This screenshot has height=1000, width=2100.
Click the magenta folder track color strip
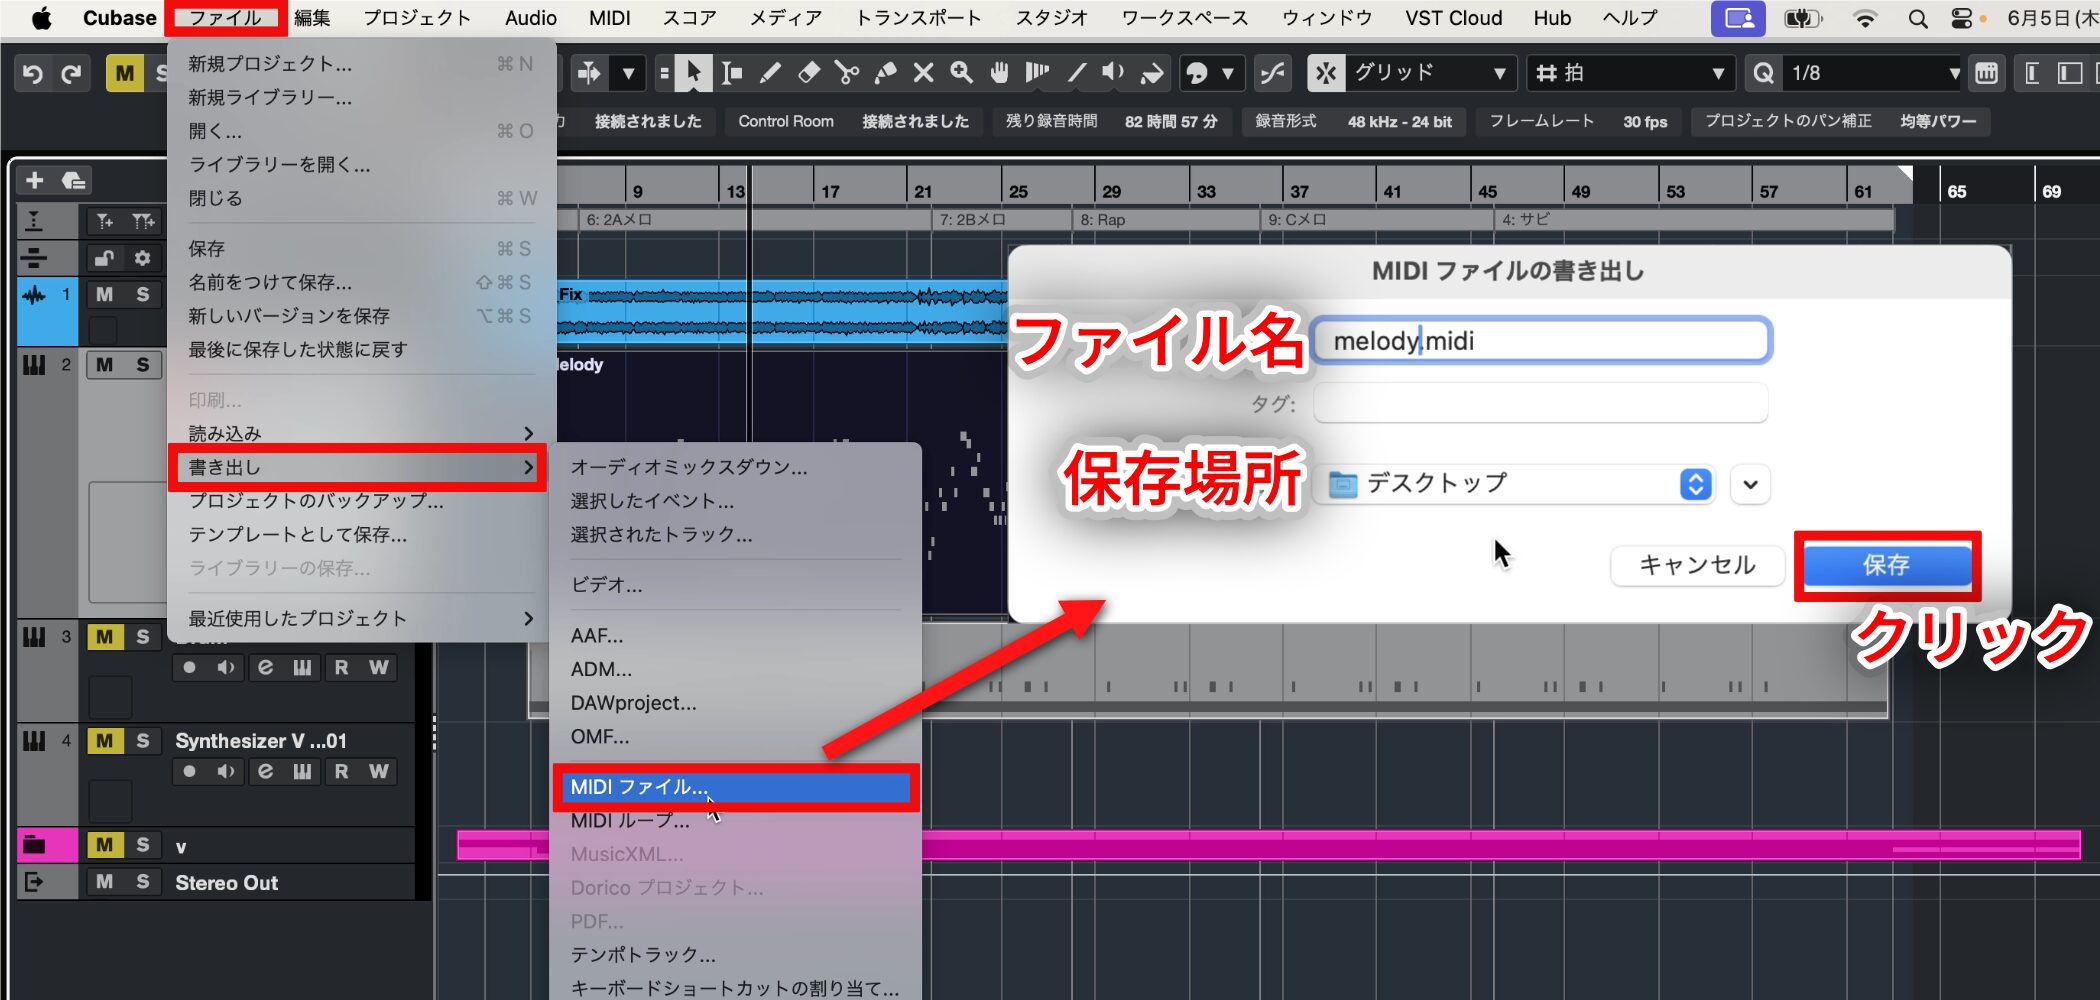pos(47,845)
